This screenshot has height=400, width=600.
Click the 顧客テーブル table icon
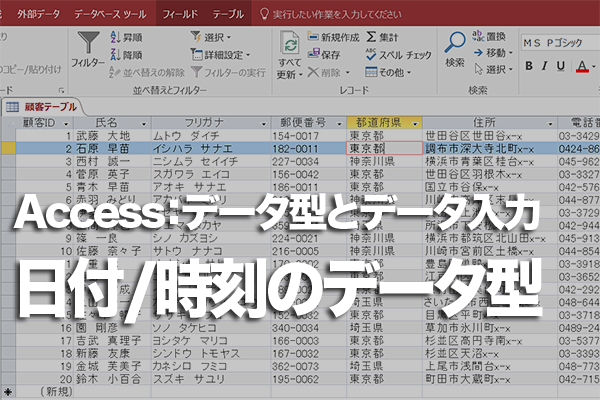pos(12,107)
